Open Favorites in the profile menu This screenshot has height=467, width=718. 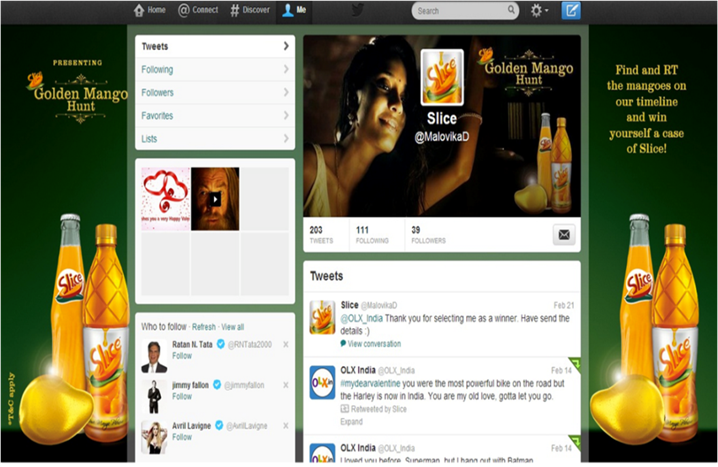tap(215, 116)
